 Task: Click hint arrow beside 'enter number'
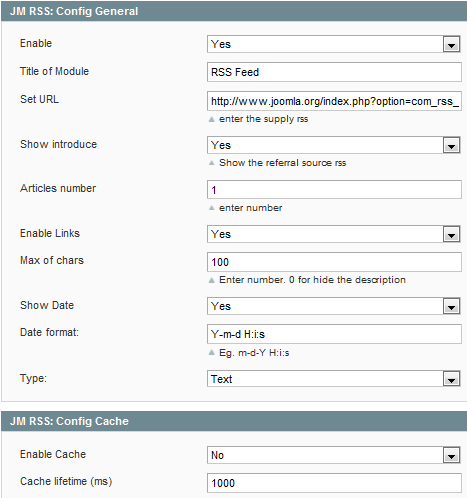211,208
